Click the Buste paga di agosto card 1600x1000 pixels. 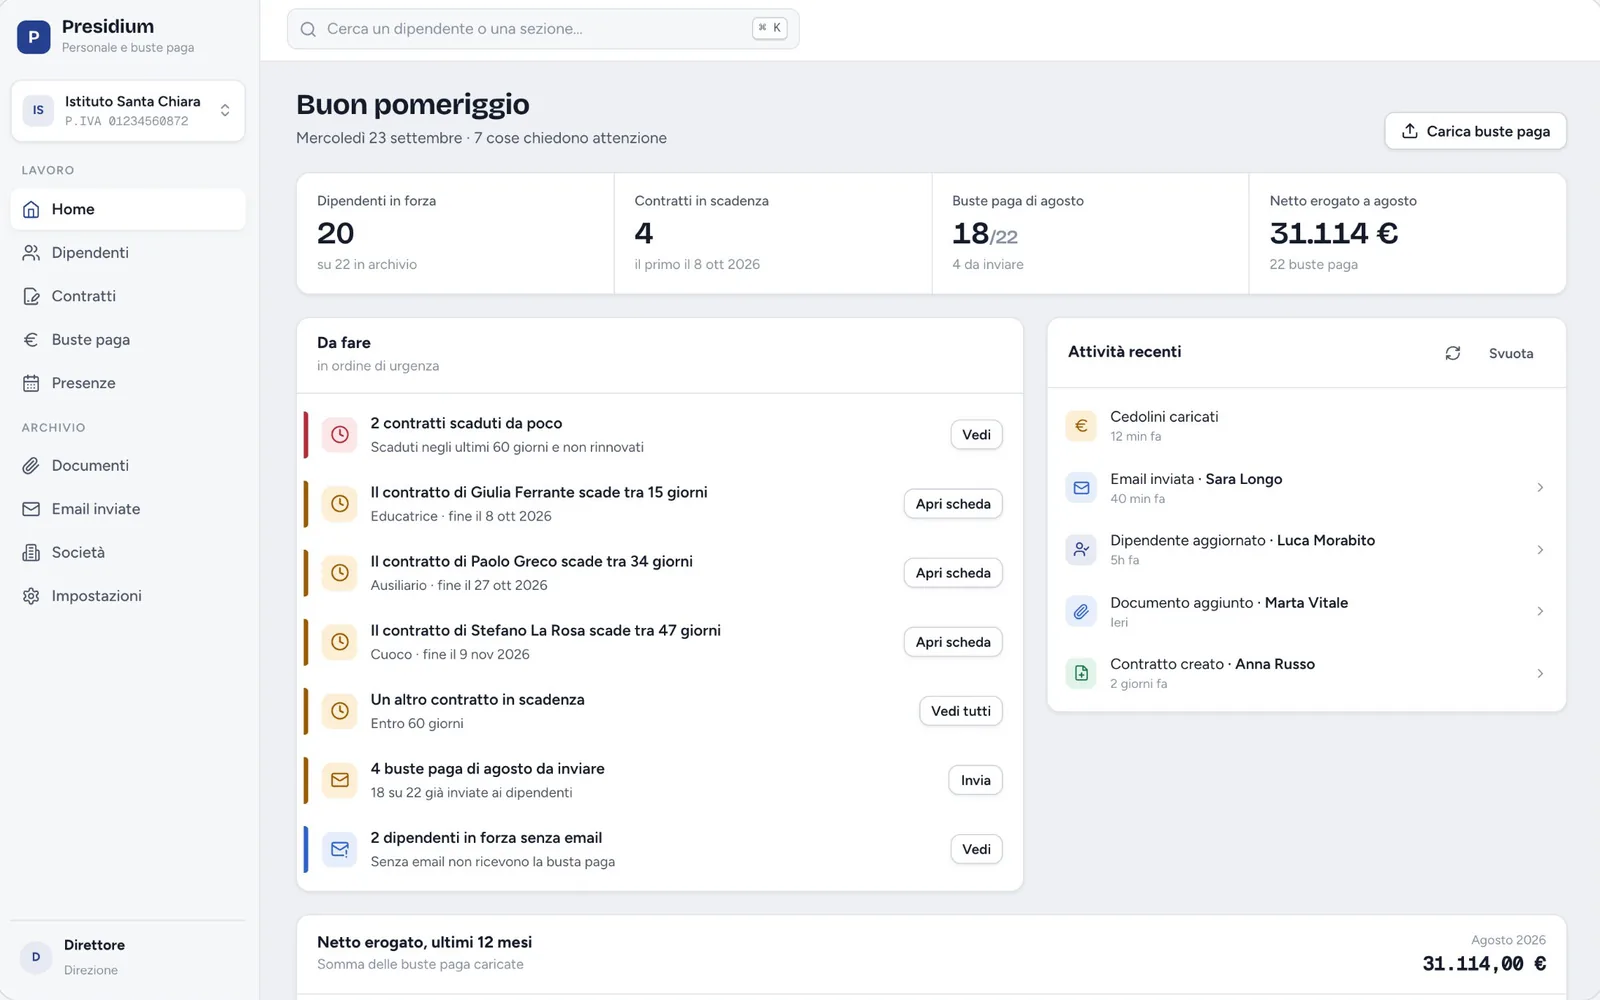(1090, 233)
